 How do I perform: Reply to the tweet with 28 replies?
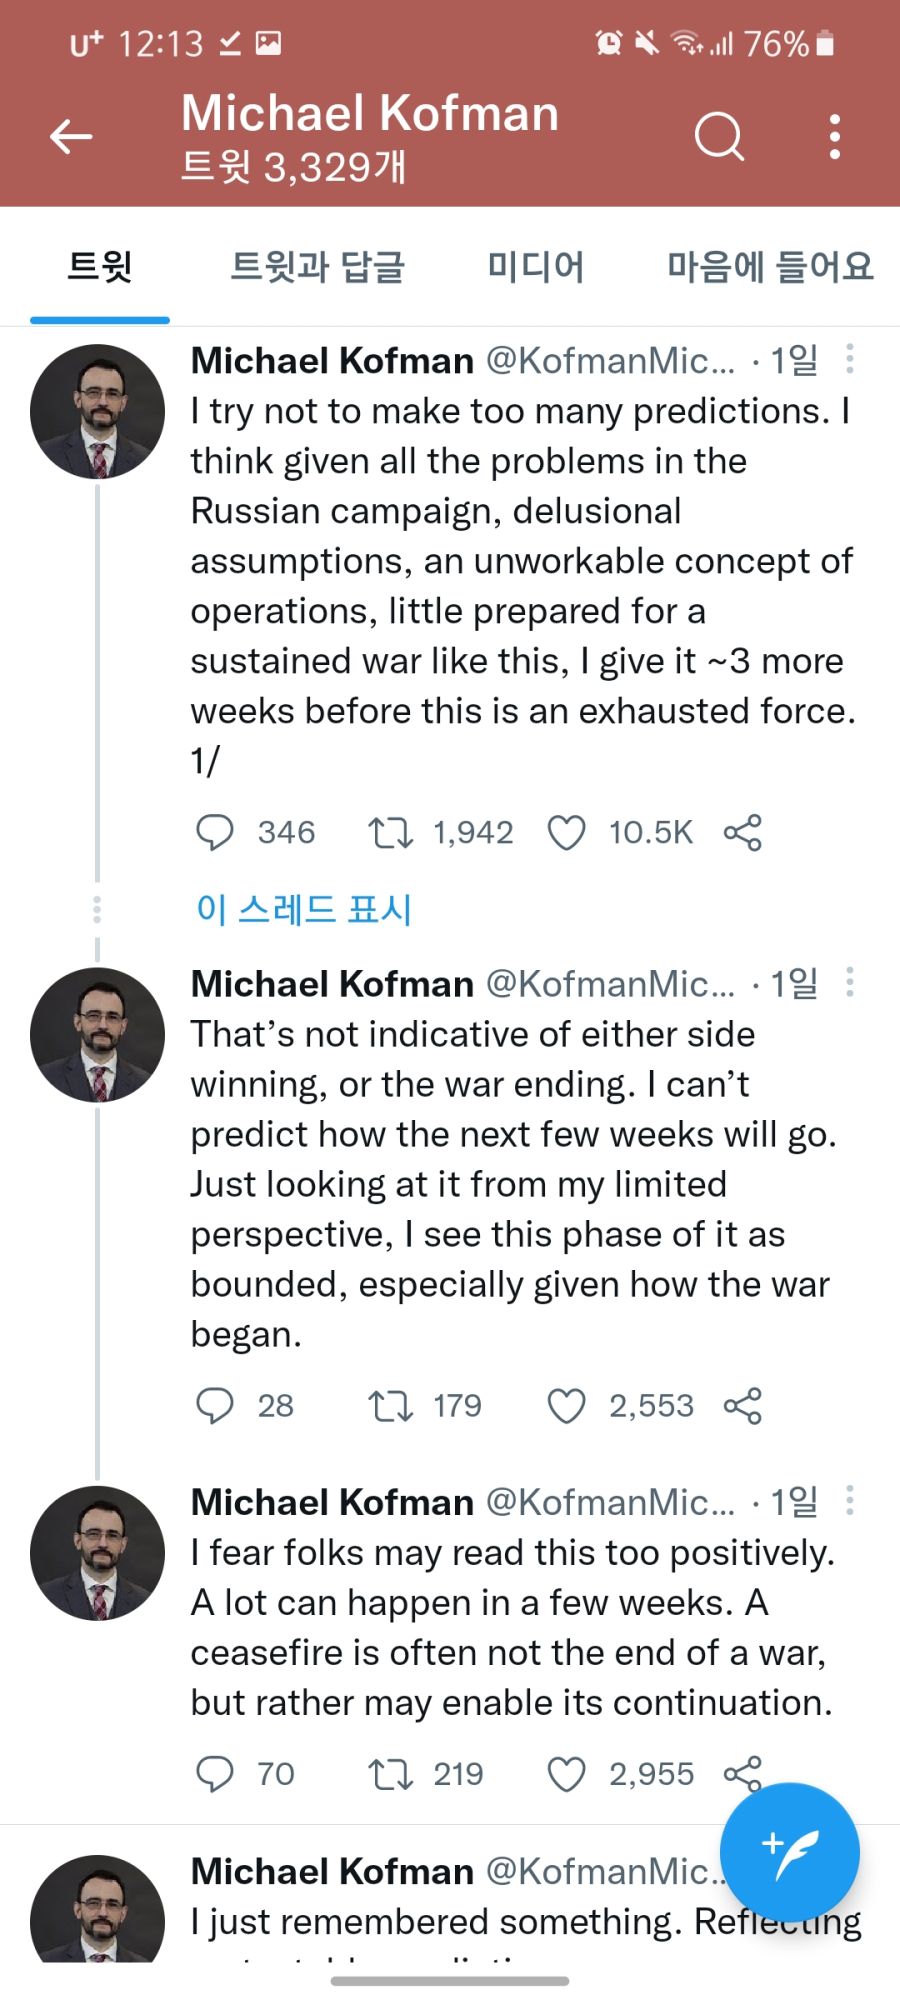214,1406
